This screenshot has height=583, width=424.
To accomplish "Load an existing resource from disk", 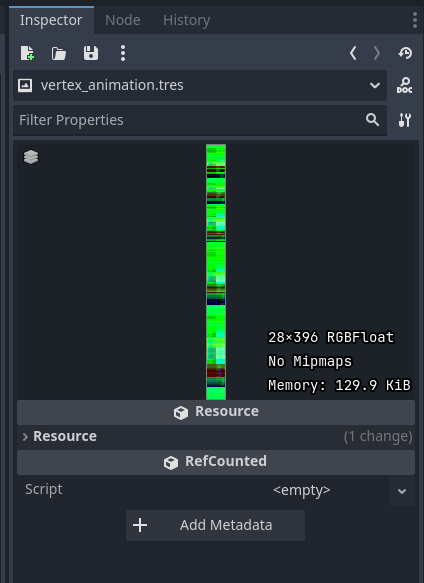I will coord(59,53).
